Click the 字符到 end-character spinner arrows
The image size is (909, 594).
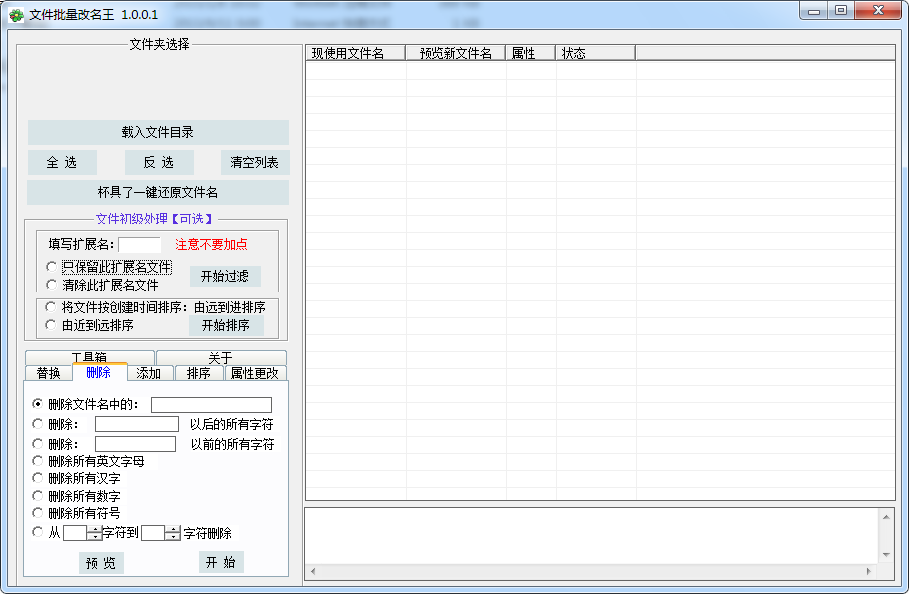tap(173, 533)
